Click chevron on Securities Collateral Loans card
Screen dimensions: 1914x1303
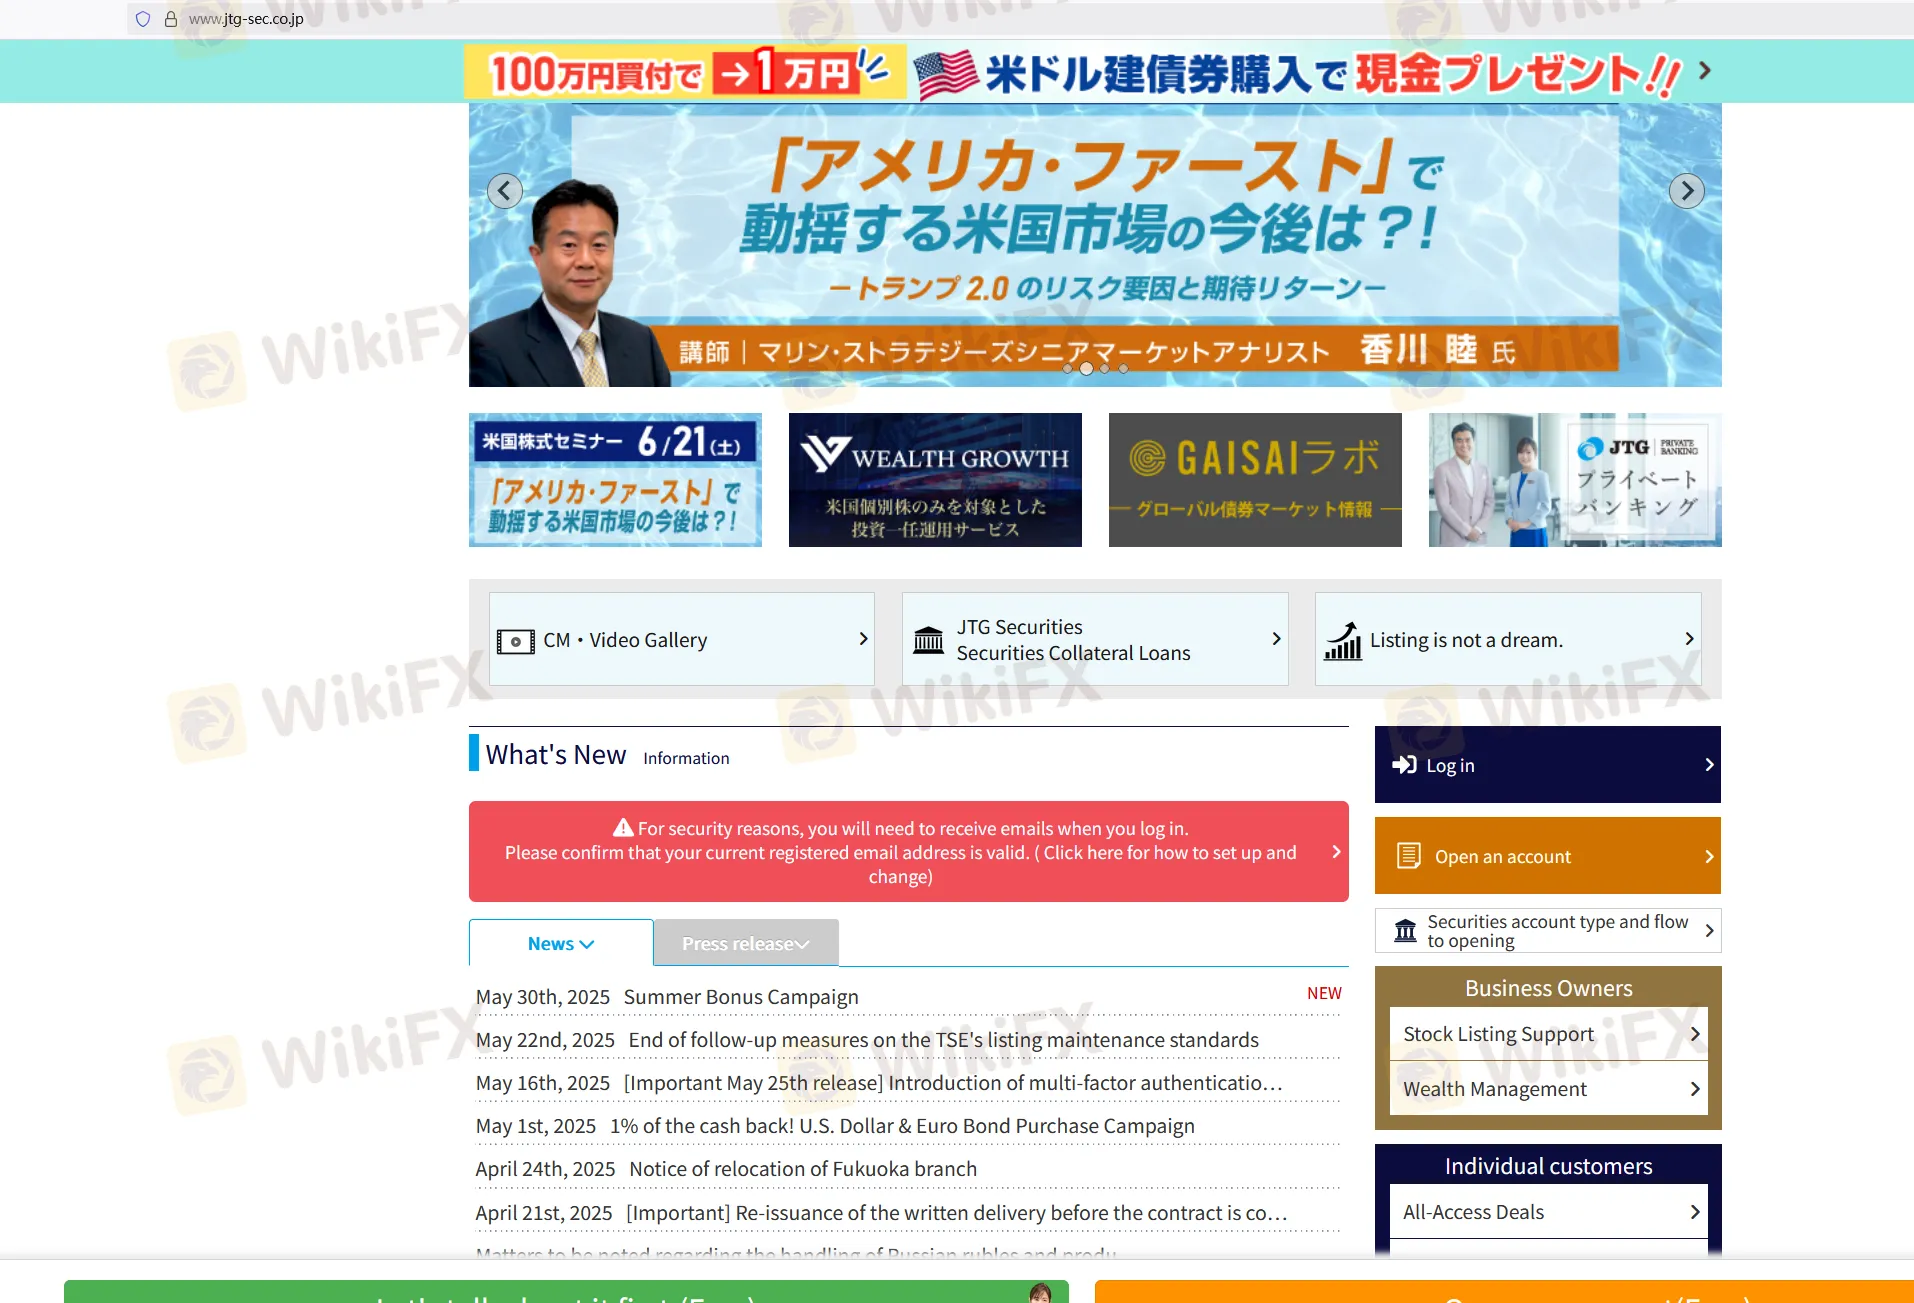tap(1276, 639)
